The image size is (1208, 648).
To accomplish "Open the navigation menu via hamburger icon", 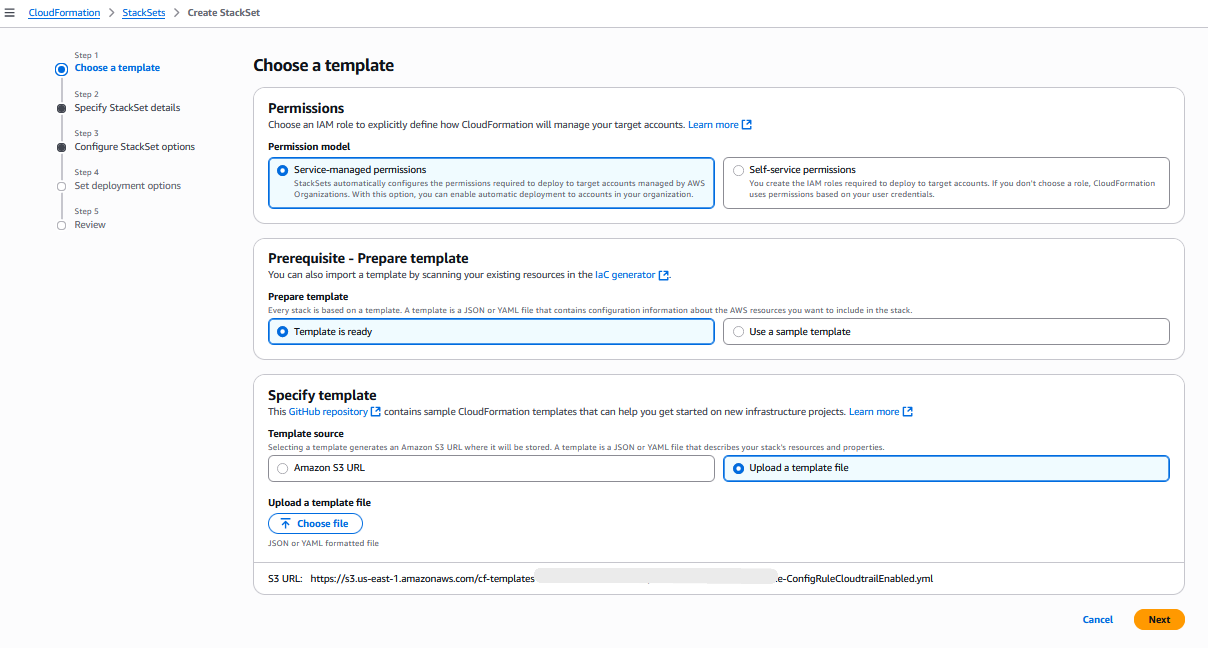I will coord(11,12).
